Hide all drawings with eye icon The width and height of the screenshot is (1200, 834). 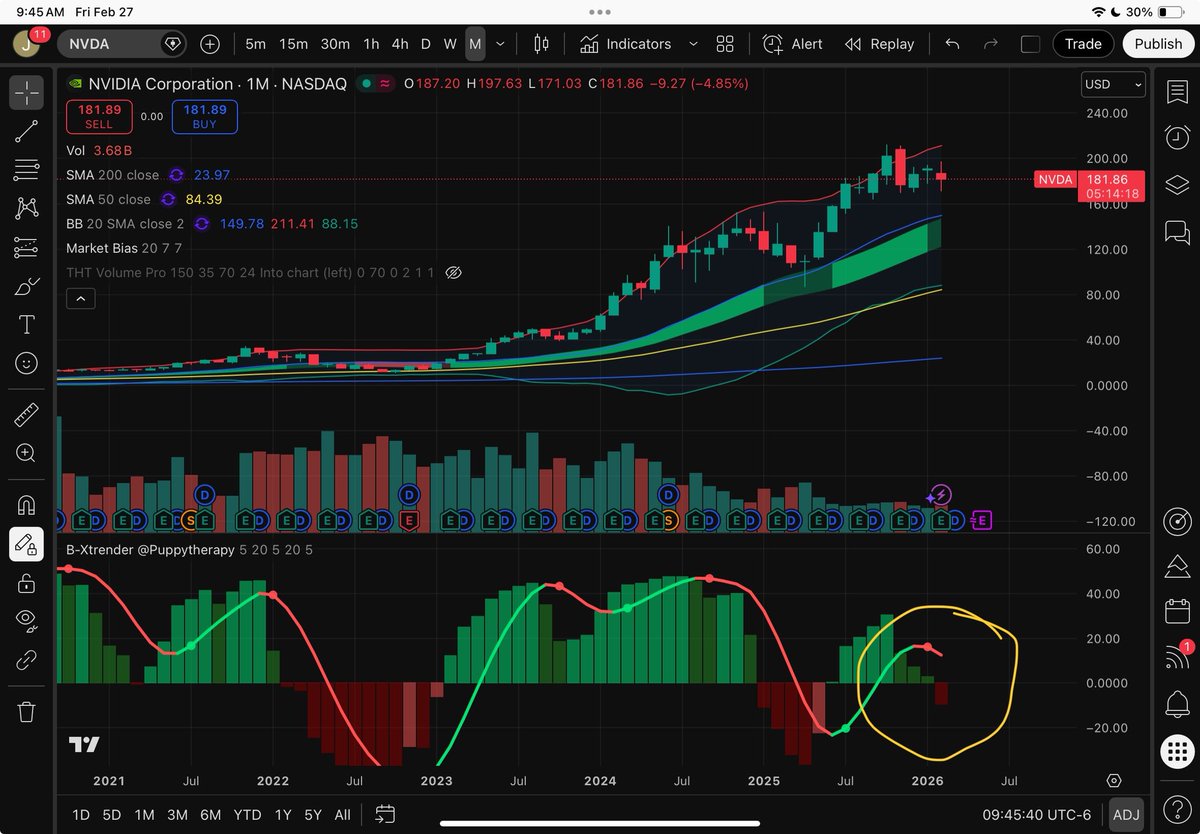[x=27, y=620]
